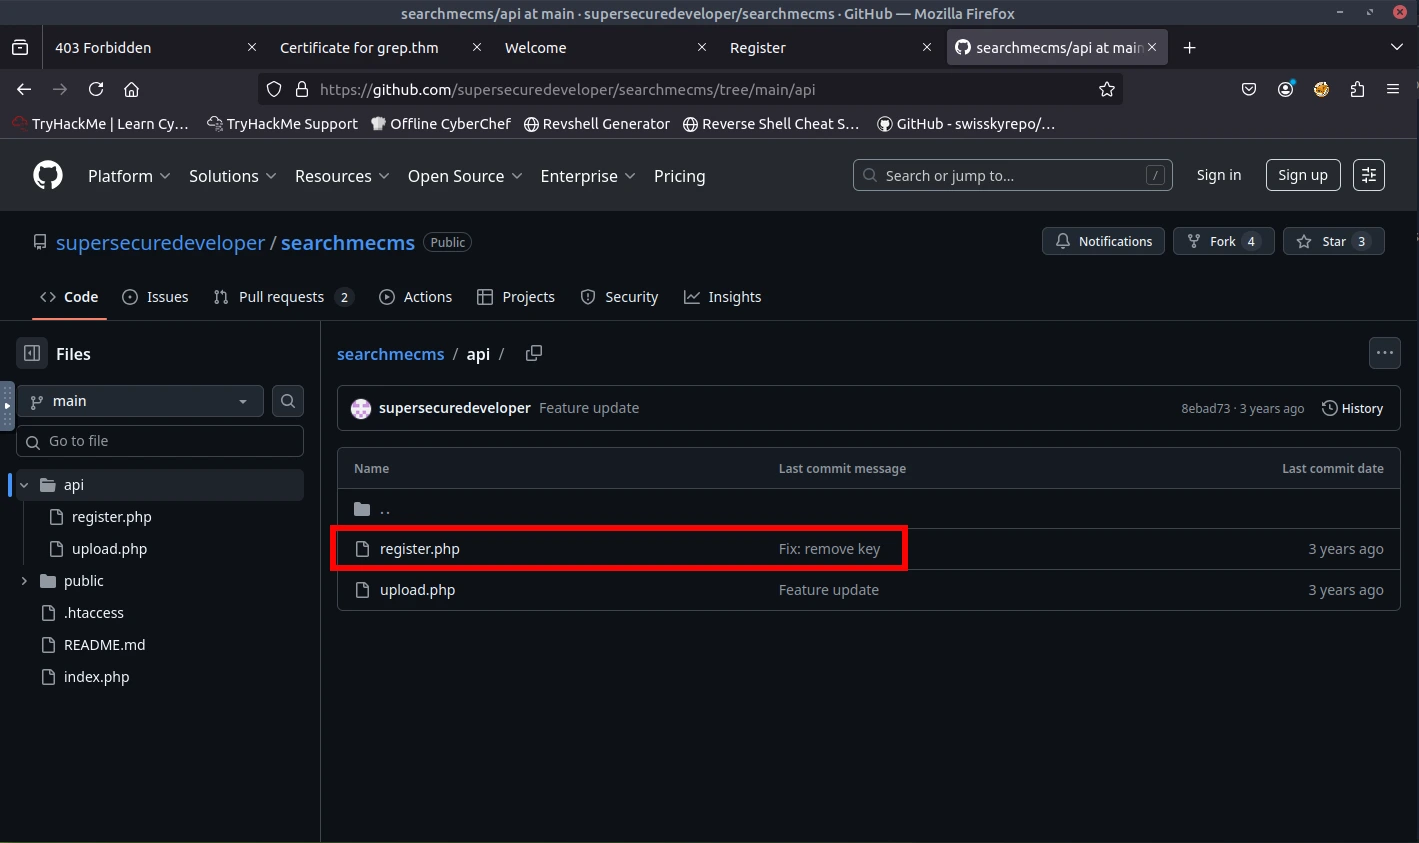Screen dimensions: 1419x843
Task: Collapse the api folder in tree
Action: [24, 485]
